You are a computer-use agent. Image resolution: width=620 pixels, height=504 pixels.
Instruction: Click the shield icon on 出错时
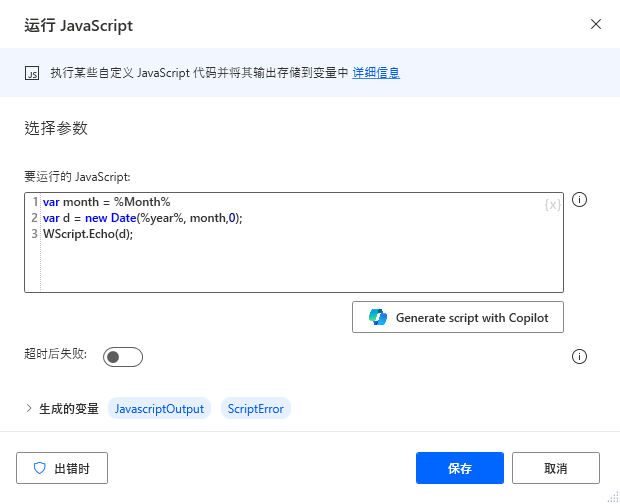(x=40, y=468)
